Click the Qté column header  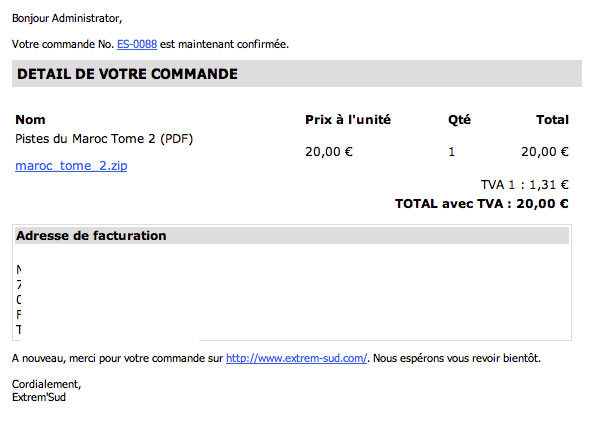pos(459,120)
